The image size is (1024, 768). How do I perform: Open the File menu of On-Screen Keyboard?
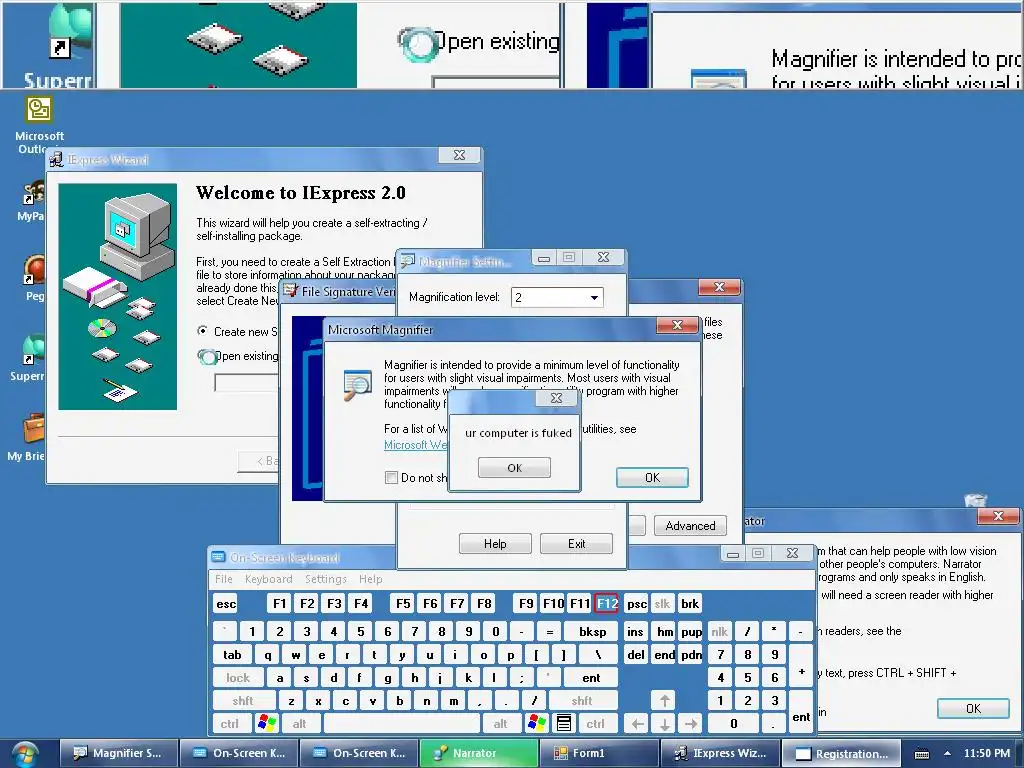pos(223,579)
